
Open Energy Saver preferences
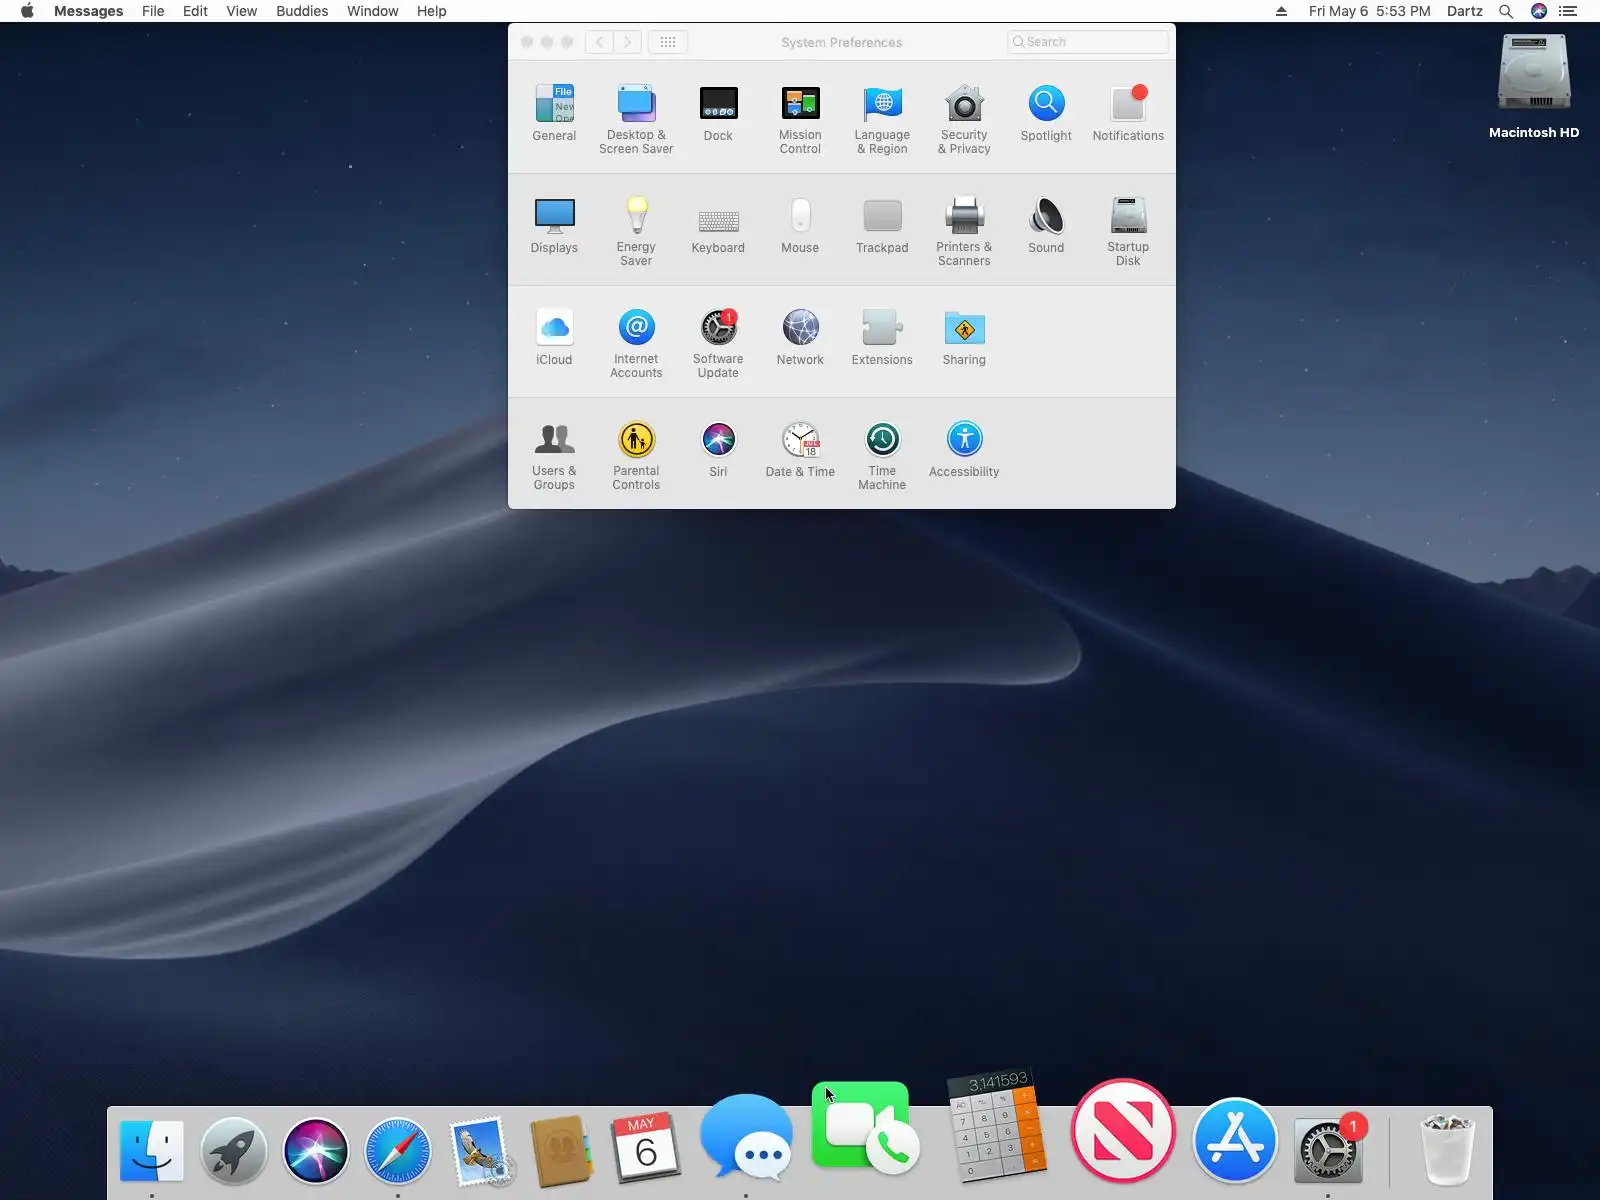[636, 231]
